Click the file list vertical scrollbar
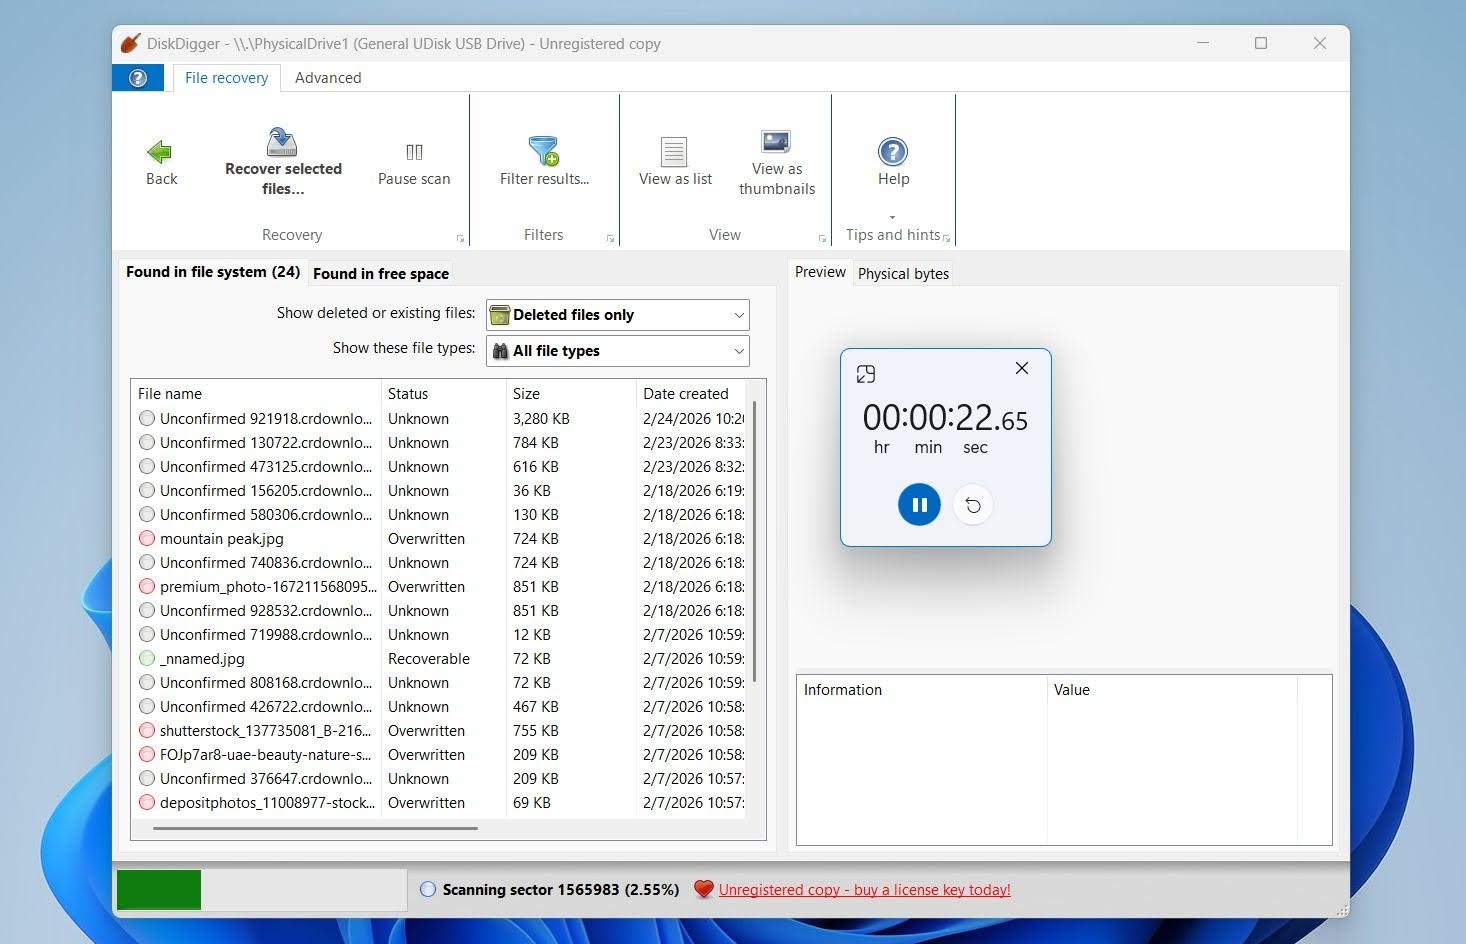Viewport: 1466px width, 944px height. tap(754, 540)
